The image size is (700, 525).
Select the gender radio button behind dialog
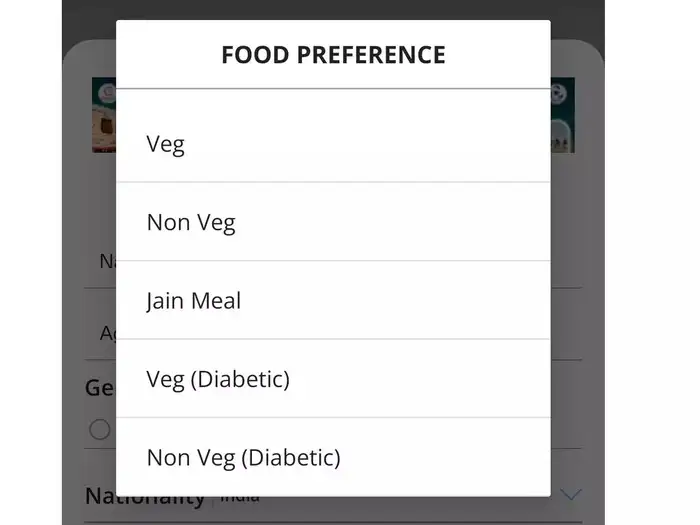tap(100, 430)
